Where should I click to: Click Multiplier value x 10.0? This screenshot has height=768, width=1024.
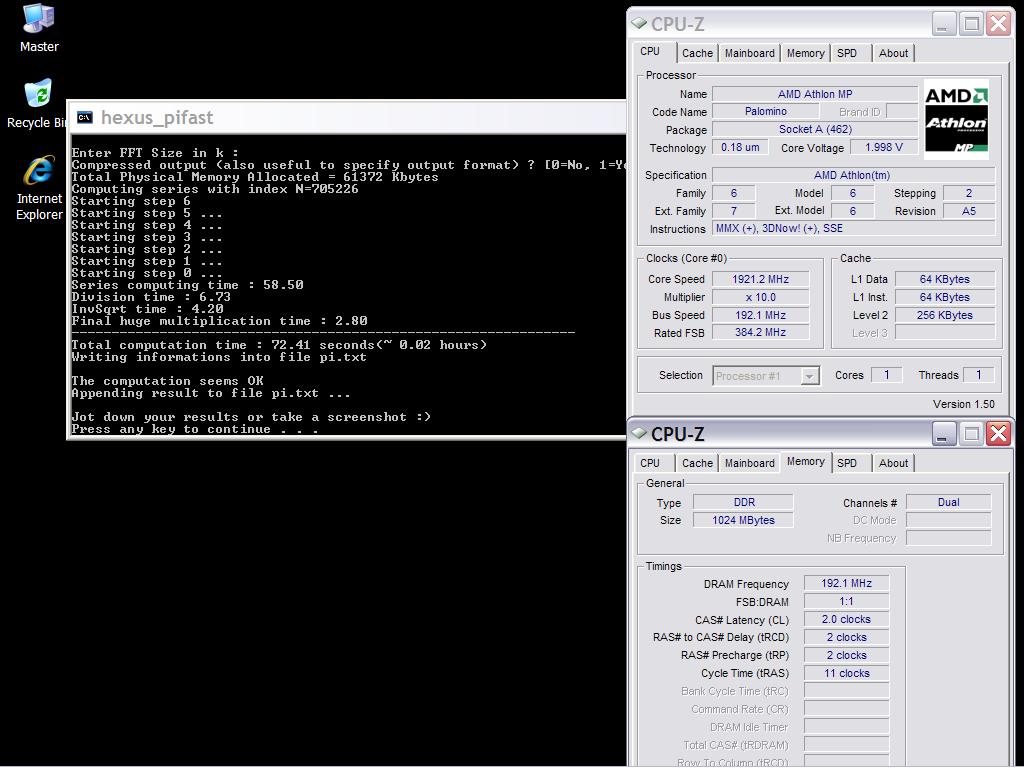(760, 297)
